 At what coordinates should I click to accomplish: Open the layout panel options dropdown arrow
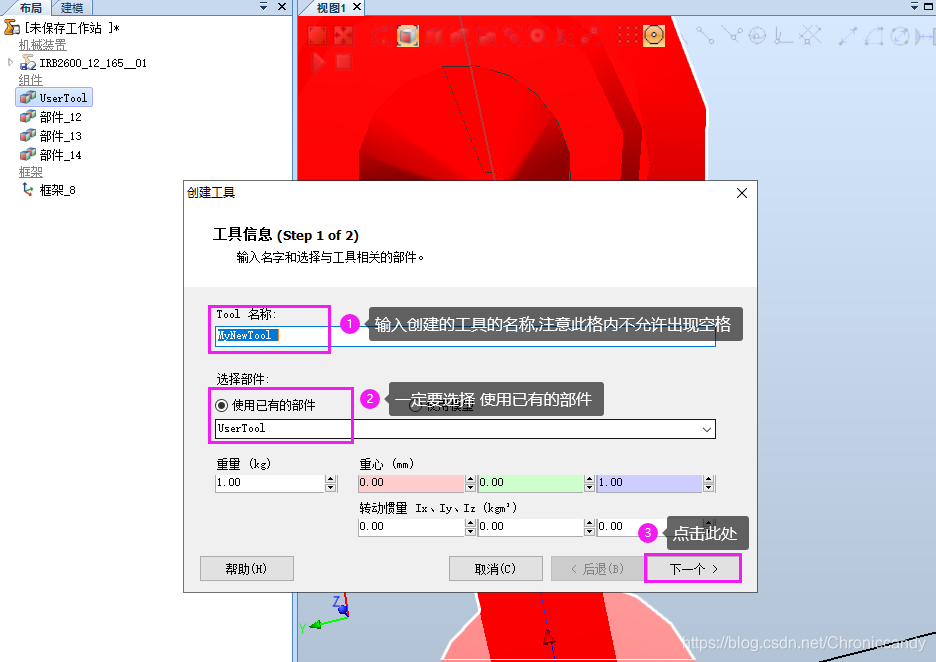coord(264,6)
